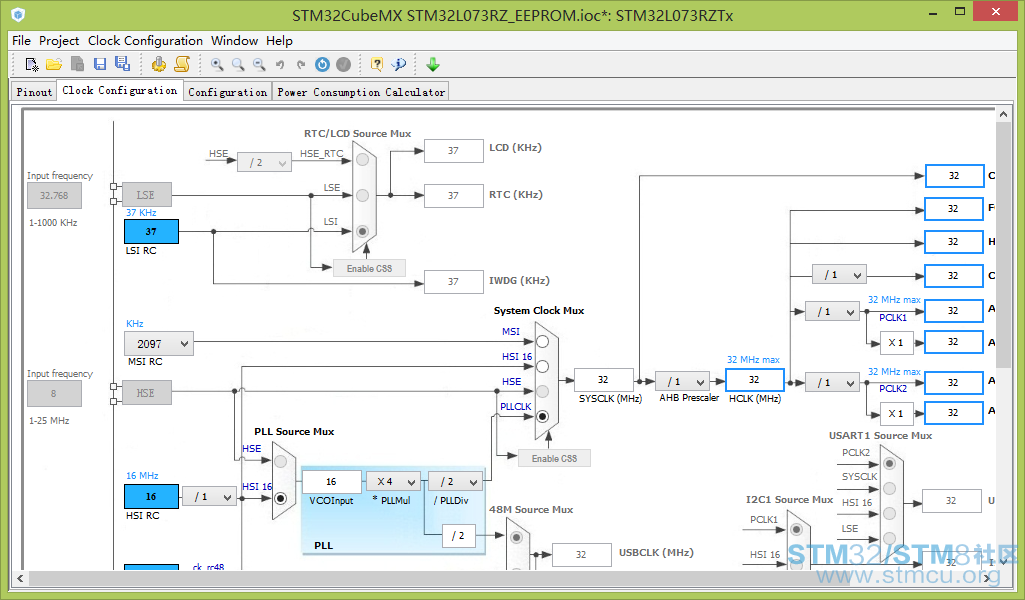Open the PLLDiv /2 dropdown
Image resolution: width=1025 pixels, height=600 pixels.
click(455, 482)
